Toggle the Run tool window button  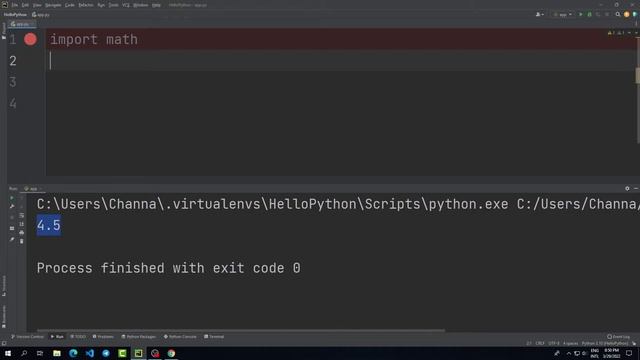(57, 337)
